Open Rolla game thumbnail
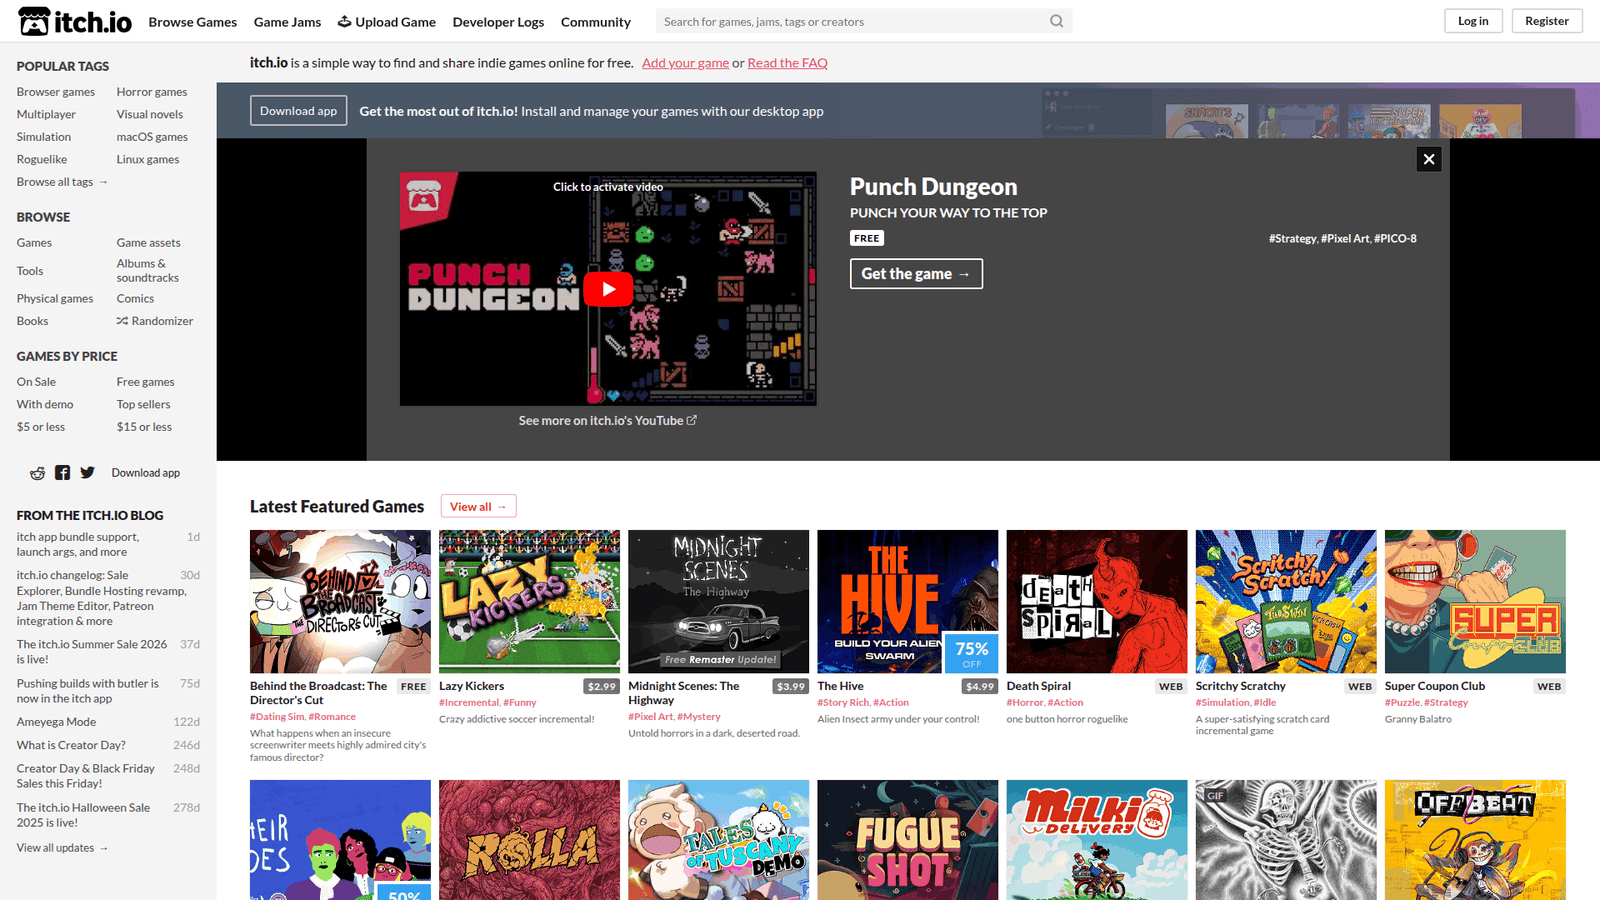This screenshot has height=900, width=1600. 529,840
